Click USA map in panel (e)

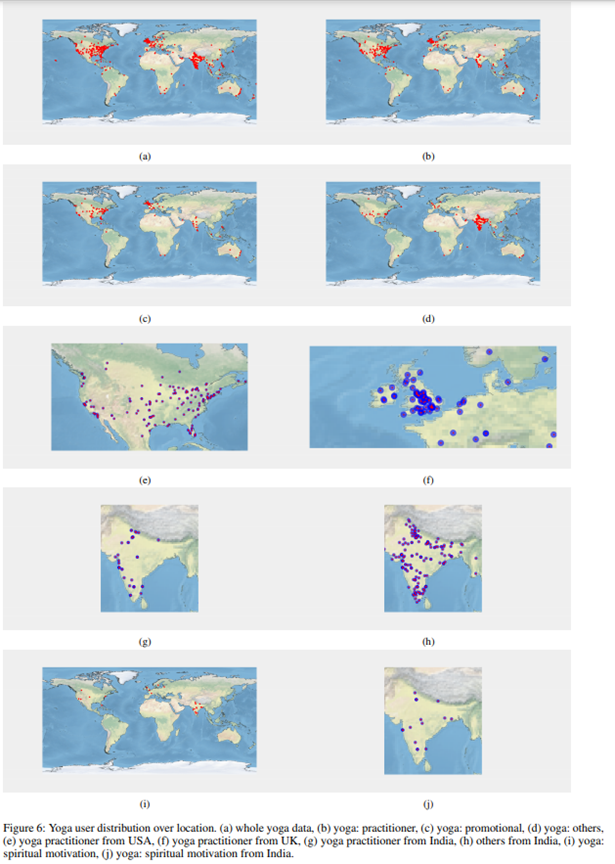click(149, 397)
